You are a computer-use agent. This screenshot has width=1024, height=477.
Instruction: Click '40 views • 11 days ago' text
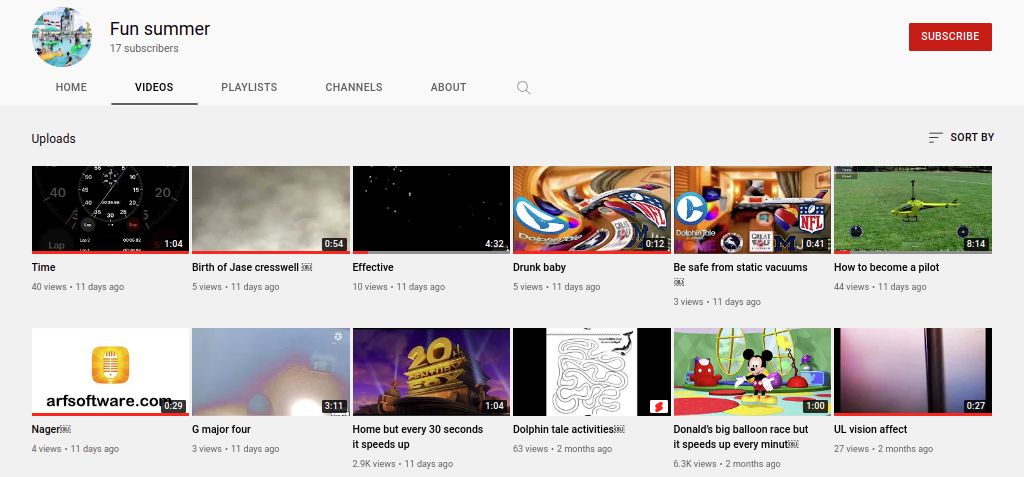click(x=78, y=287)
